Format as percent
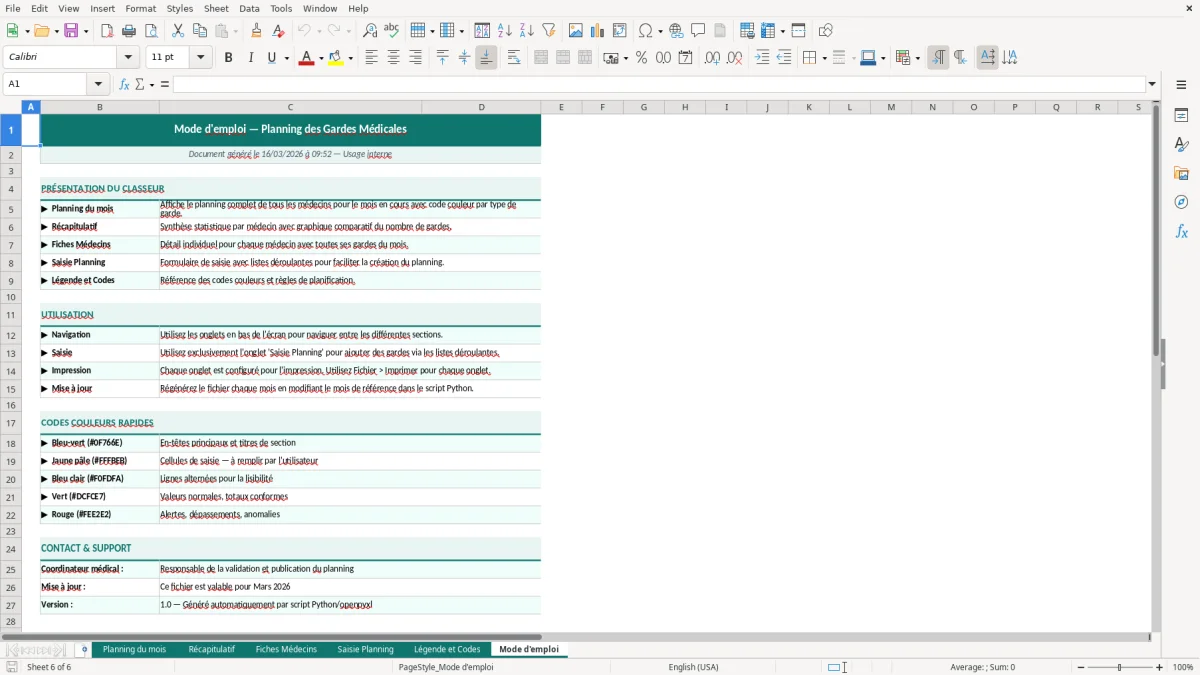The width and height of the screenshot is (1200, 675). pyautogui.click(x=641, y=58)
